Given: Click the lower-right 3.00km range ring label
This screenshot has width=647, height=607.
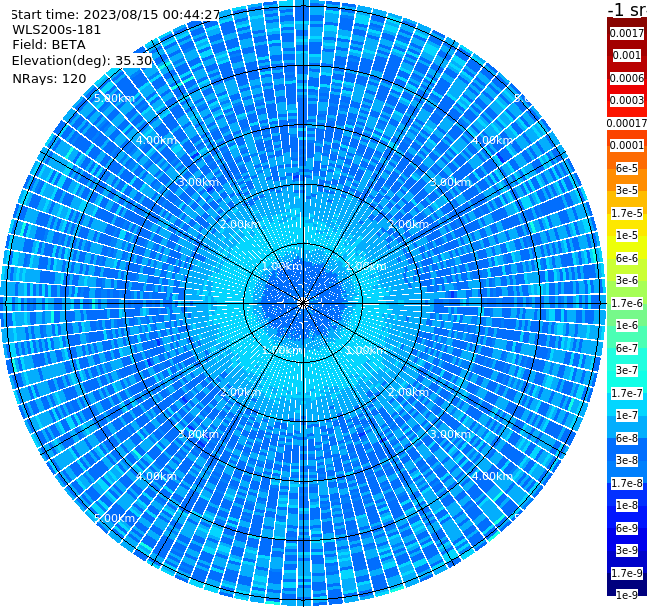Looking at the screenshot, I should coord(450,434).
